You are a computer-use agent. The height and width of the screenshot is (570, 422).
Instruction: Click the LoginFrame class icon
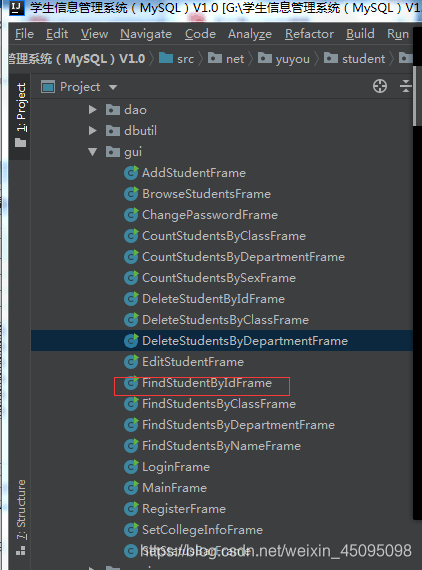[131, 467]
